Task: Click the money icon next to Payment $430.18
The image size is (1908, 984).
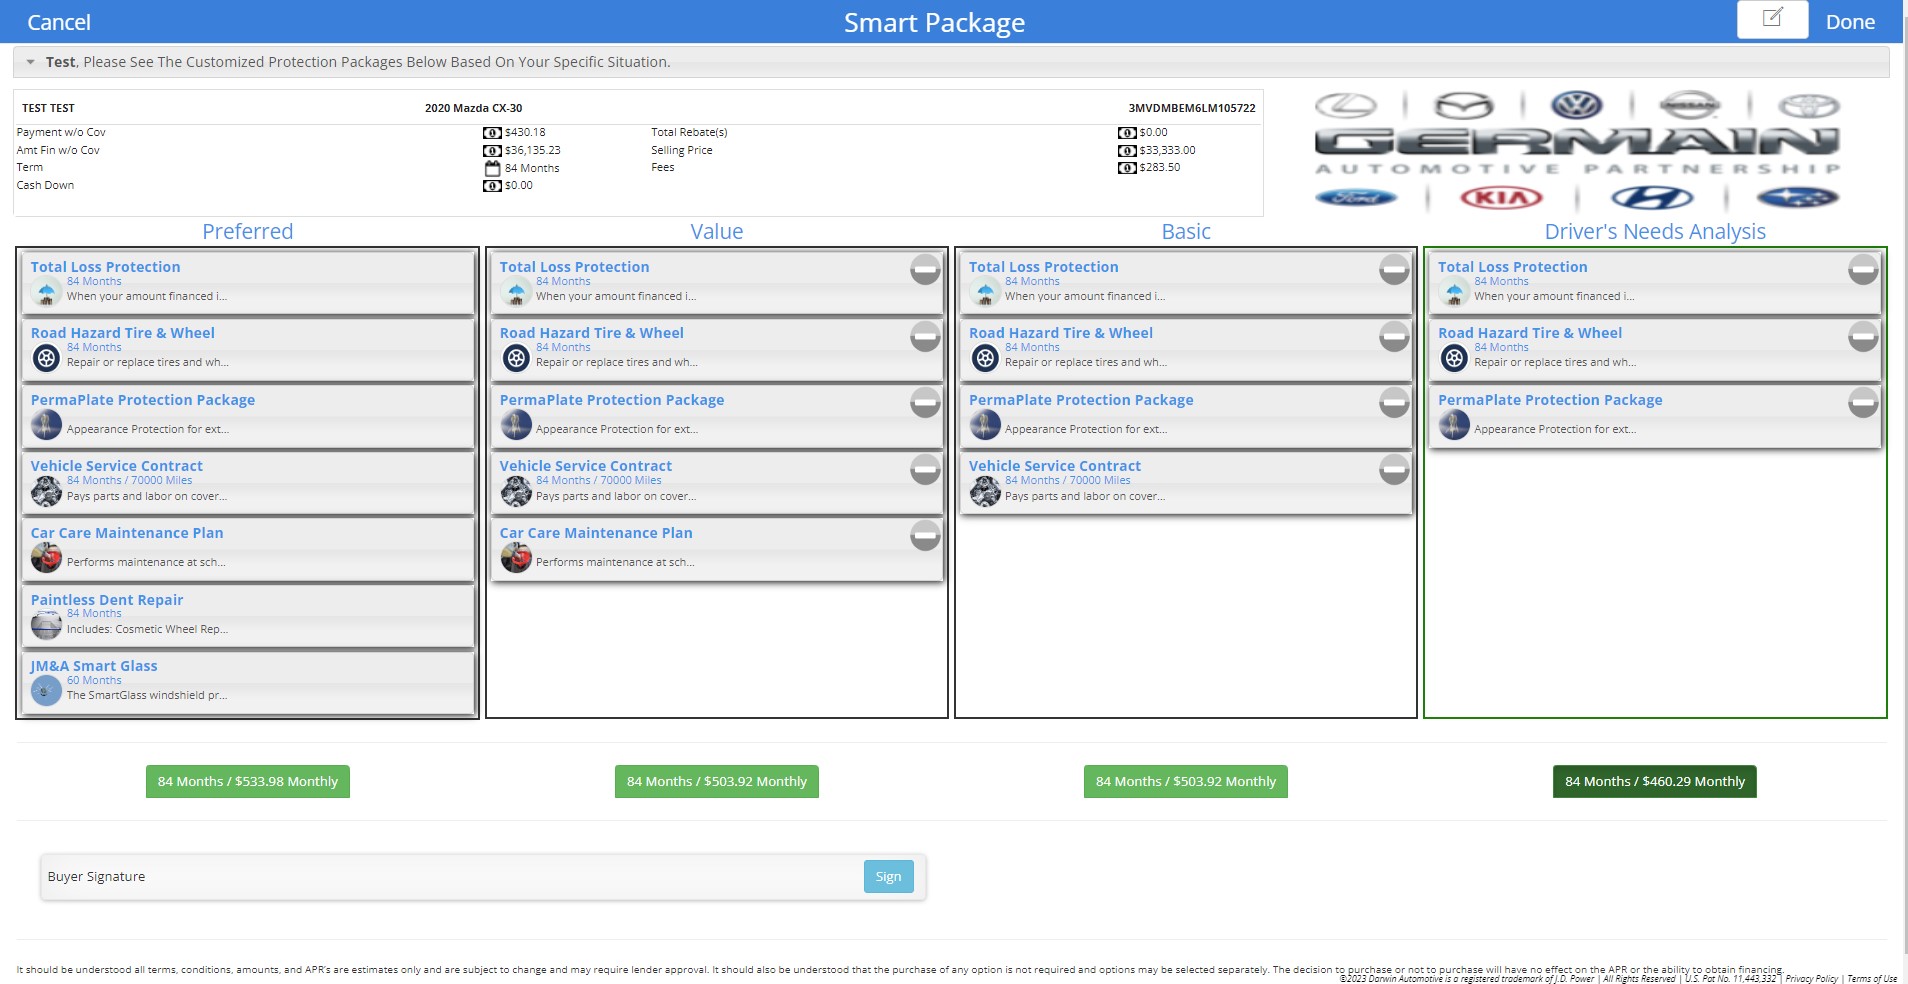Action: [x=492, y=132]
